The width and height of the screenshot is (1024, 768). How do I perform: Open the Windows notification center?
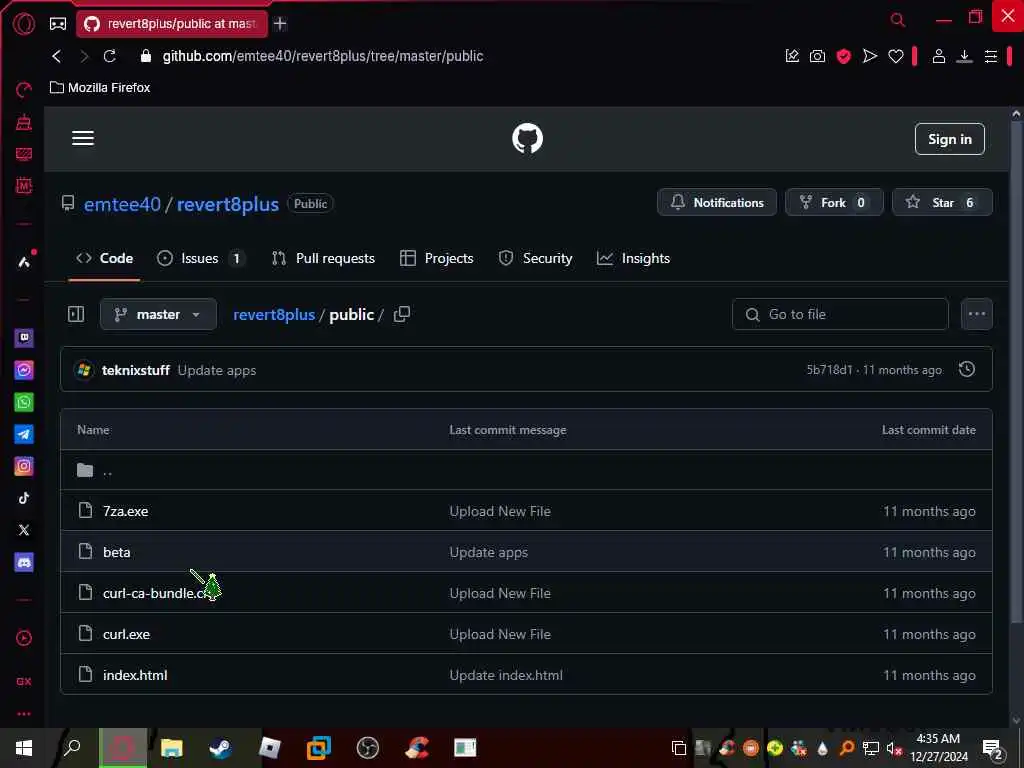992,748
